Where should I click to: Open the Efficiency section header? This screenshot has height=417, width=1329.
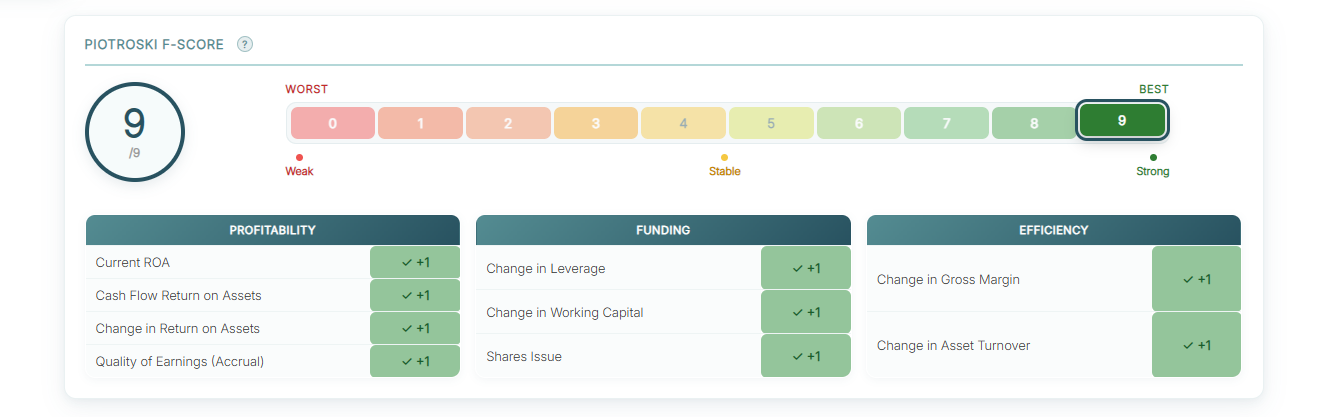1054,230
